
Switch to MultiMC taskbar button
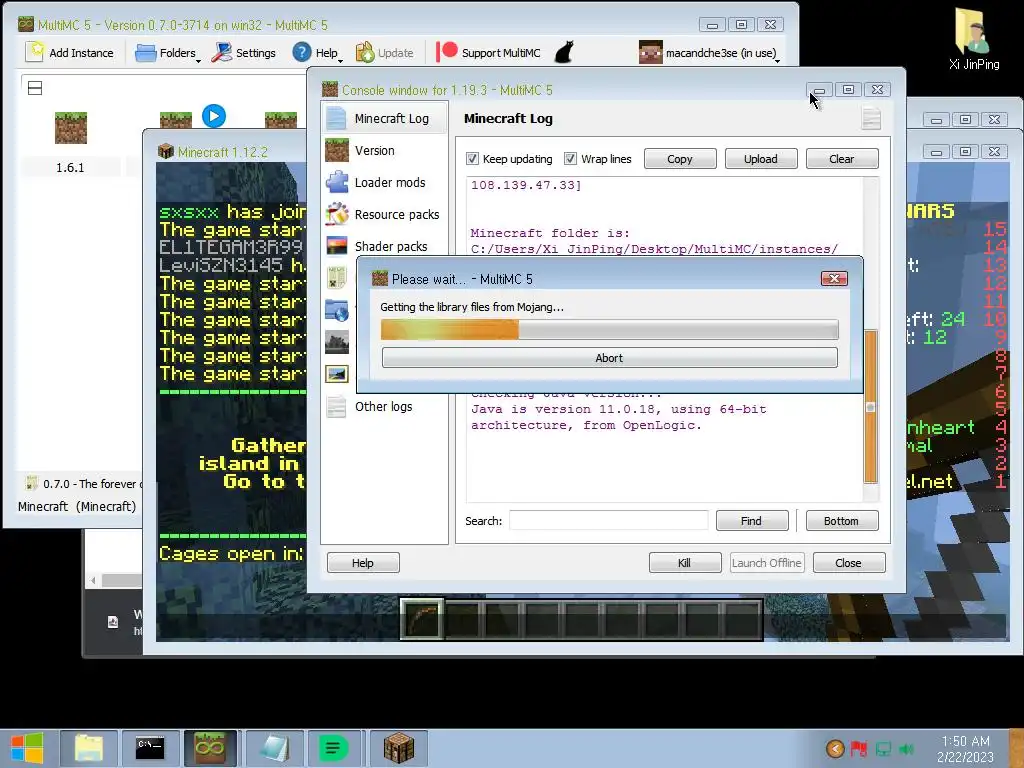click(210, 748)
